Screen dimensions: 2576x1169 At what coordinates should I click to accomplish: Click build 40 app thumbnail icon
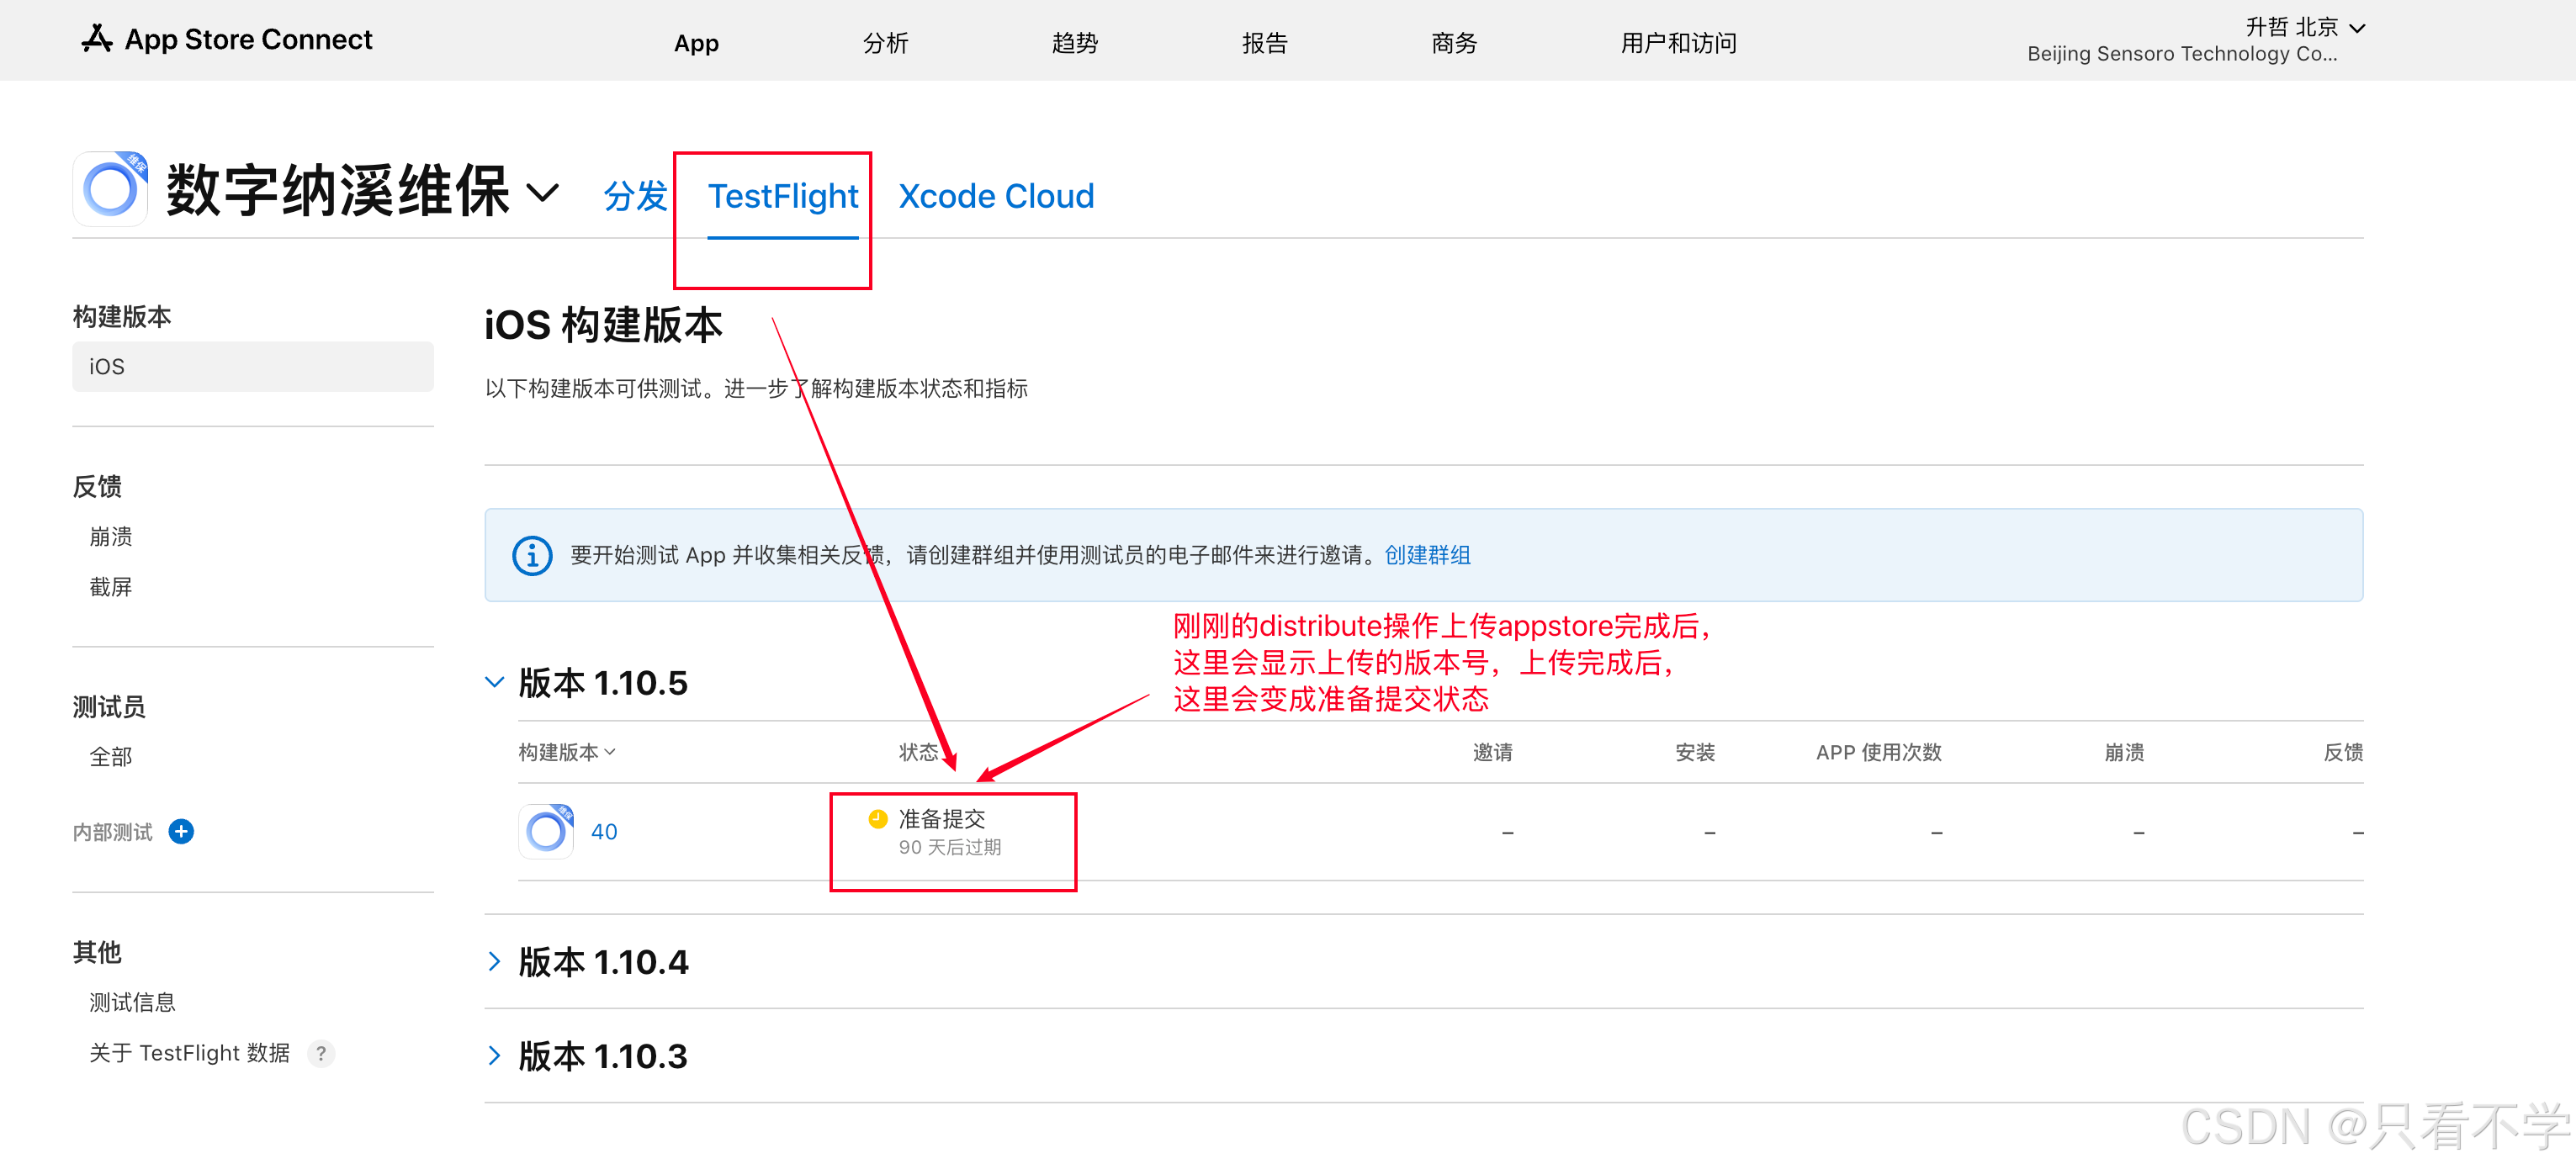[546, 831]
